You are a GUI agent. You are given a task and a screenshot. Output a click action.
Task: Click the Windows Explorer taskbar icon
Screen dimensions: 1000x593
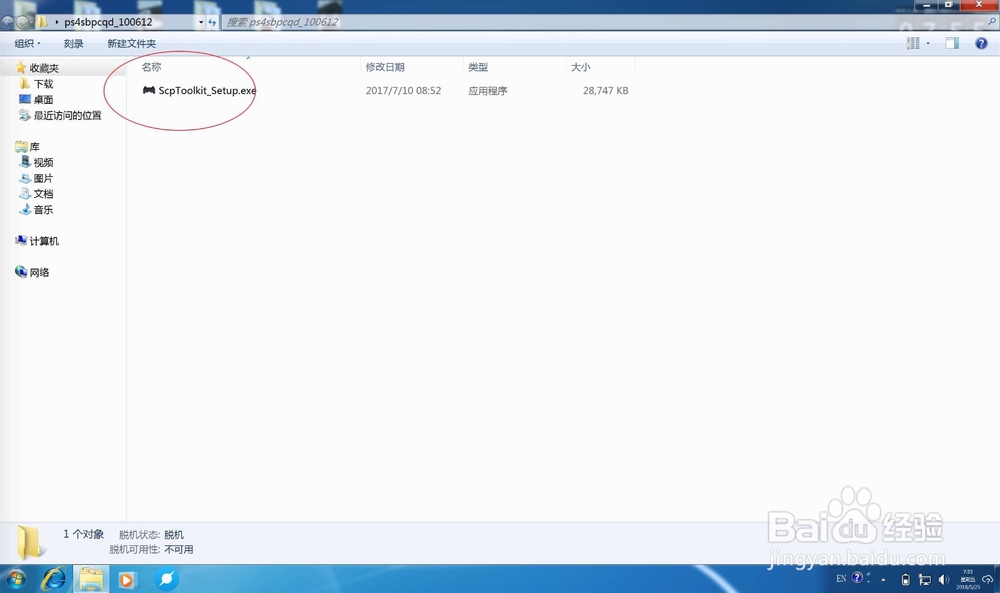coord(90,580)
